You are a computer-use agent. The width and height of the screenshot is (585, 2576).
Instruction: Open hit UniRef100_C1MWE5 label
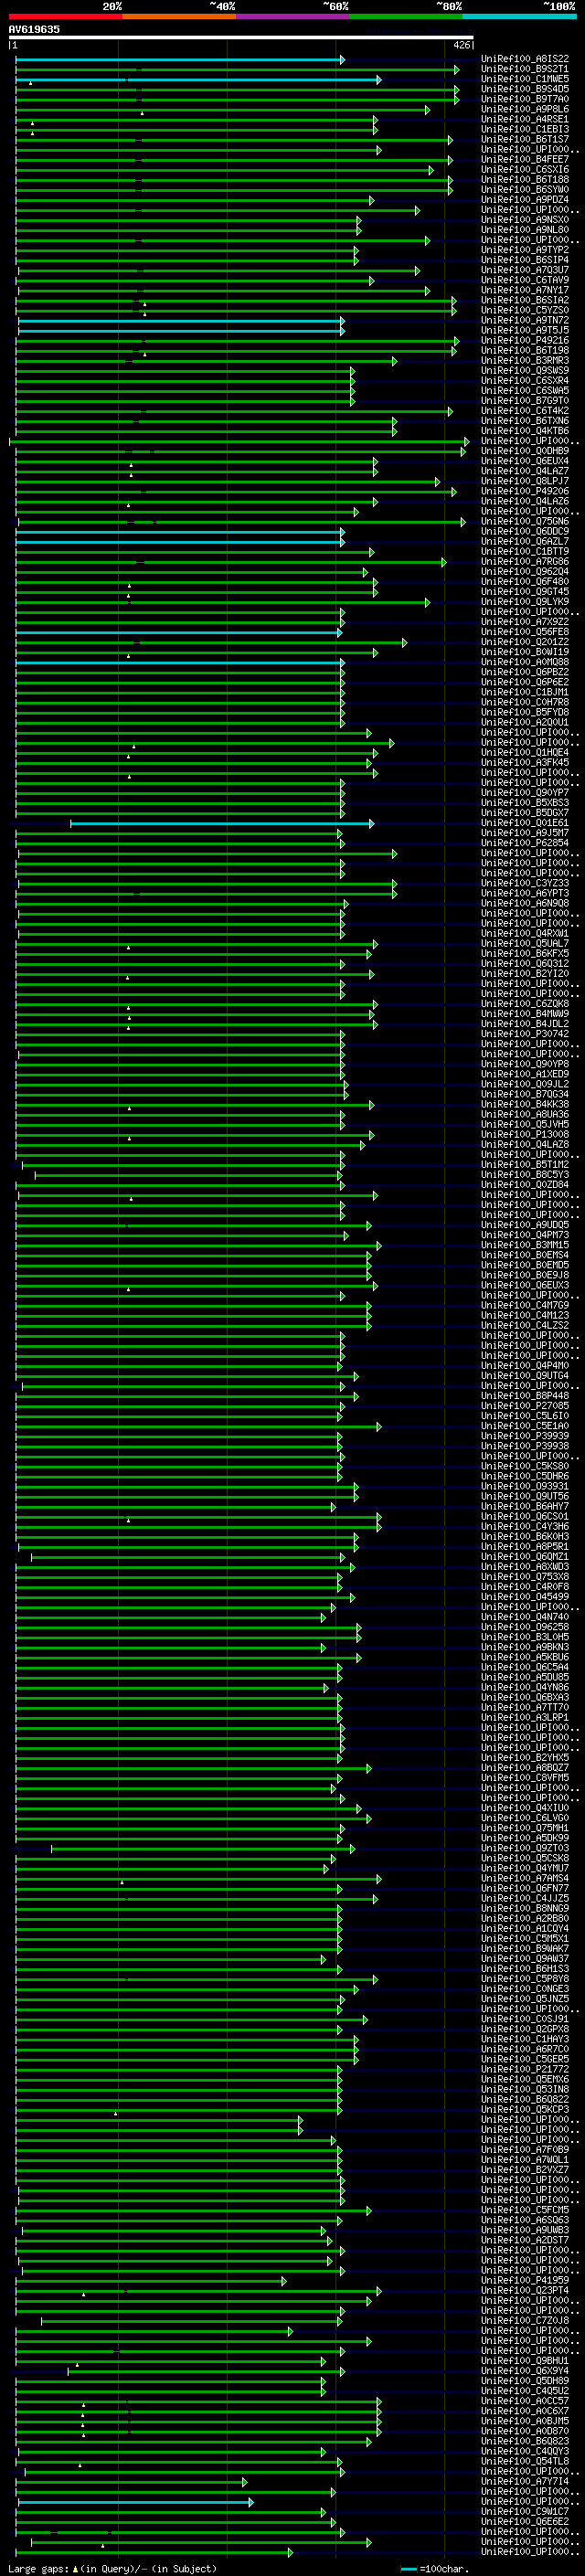point(525,79)
